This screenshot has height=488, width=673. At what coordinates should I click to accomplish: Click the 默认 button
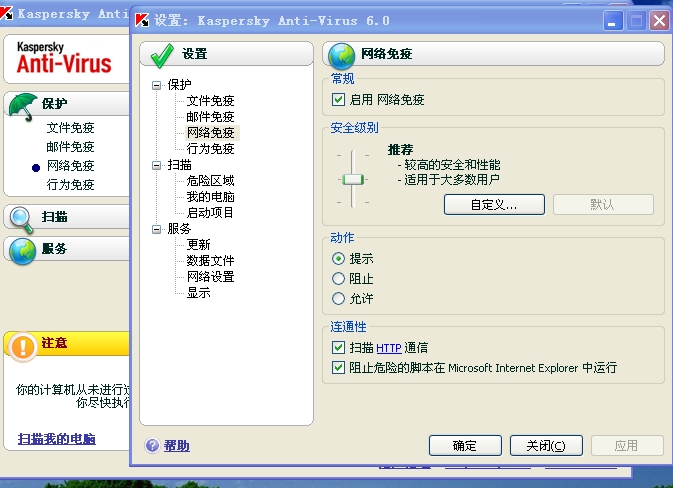[x=603, y=204]
